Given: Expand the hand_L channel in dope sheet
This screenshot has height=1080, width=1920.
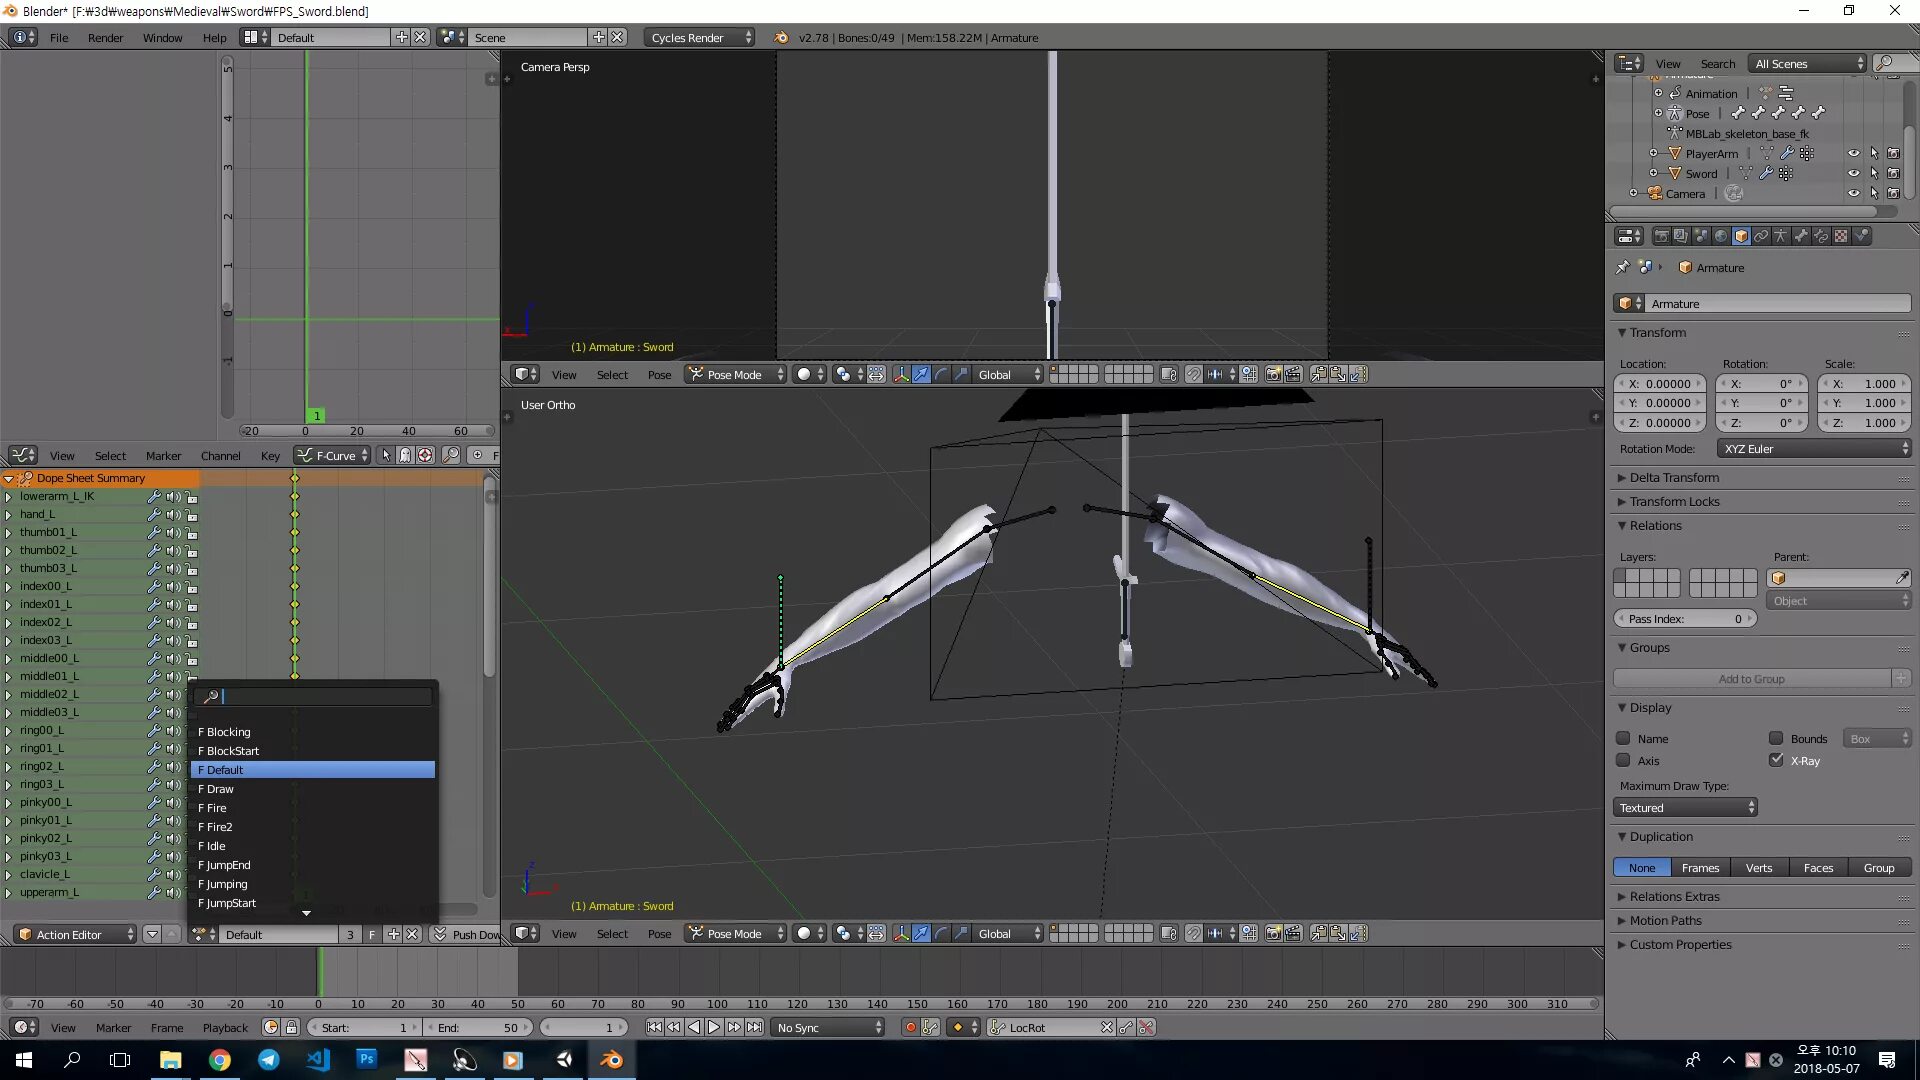Looking at the screenshot, I should (8, 514).
